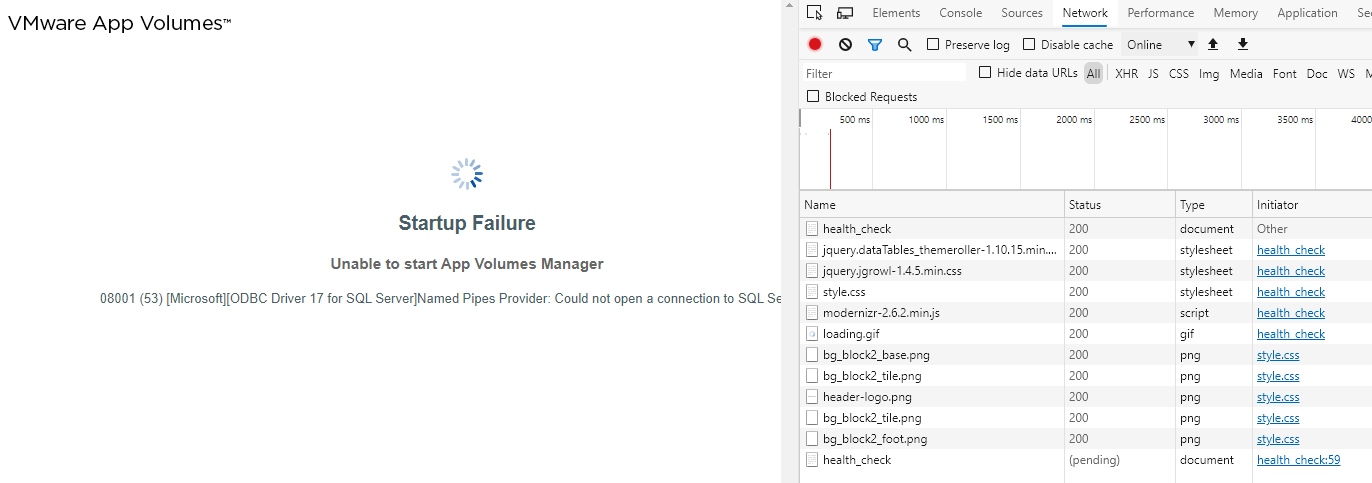Clear the network log

tap(845, 45)
